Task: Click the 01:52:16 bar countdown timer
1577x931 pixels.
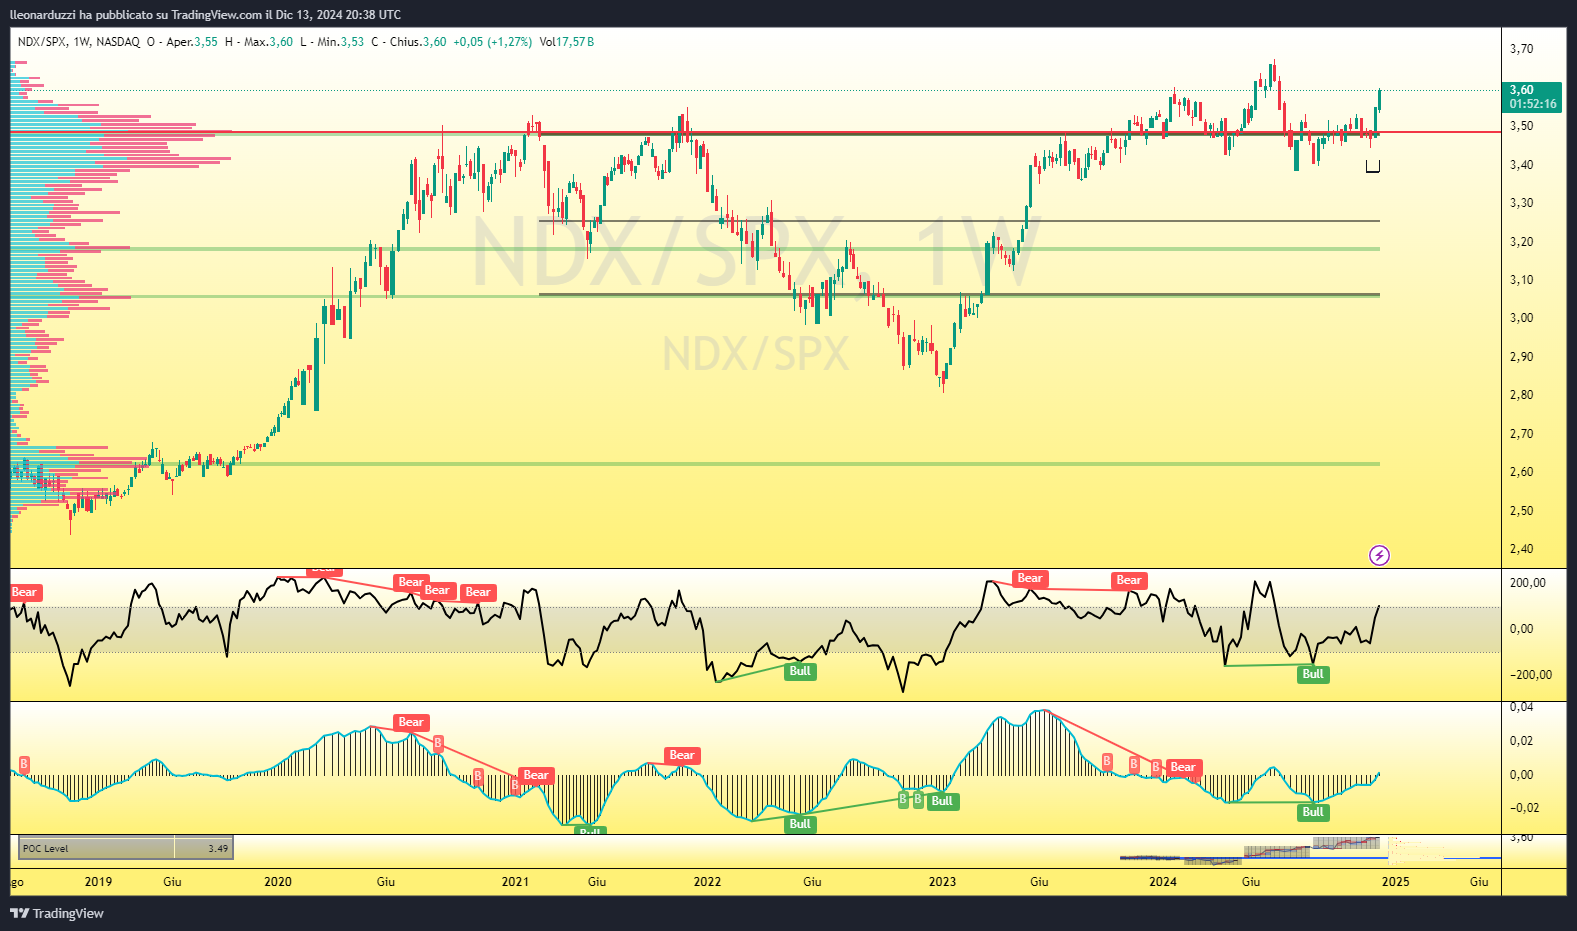Action: coord(1533,104)
